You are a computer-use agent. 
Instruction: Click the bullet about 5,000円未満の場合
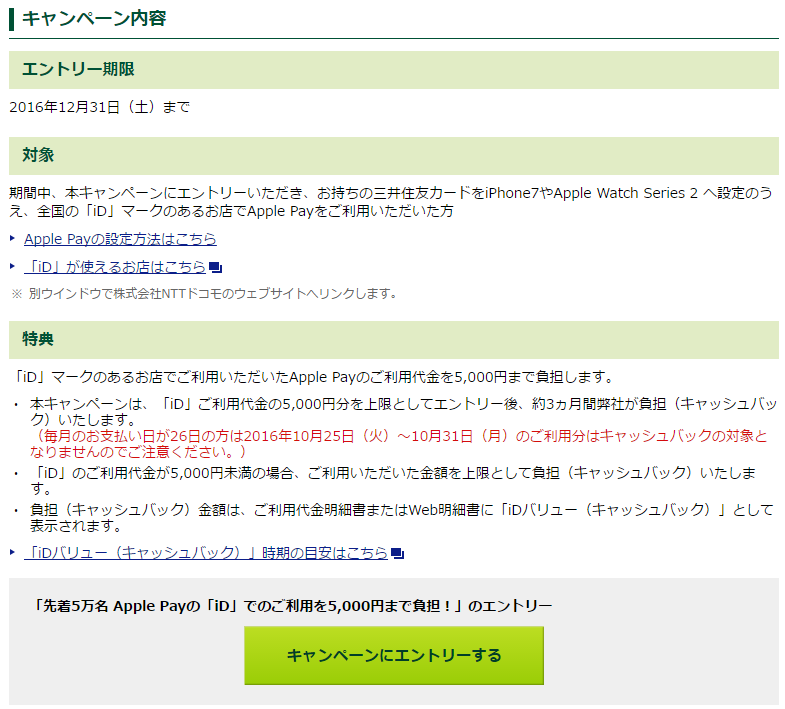tap(393, 480)
